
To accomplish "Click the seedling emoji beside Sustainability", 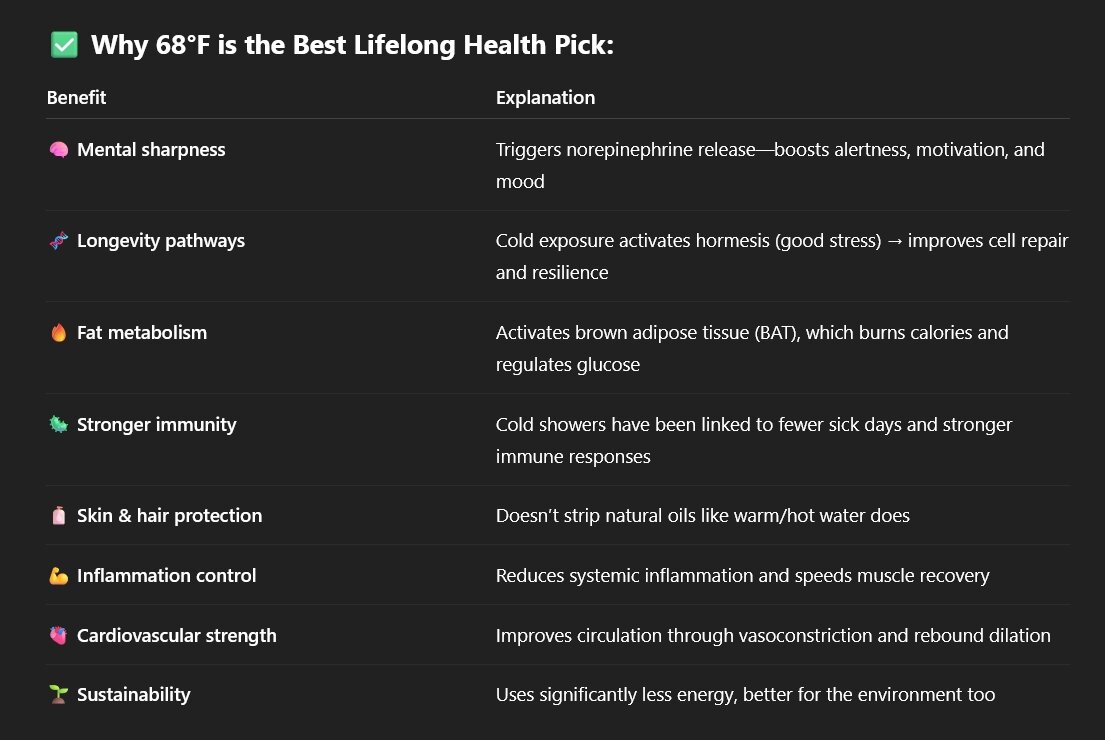I will 58,695.
